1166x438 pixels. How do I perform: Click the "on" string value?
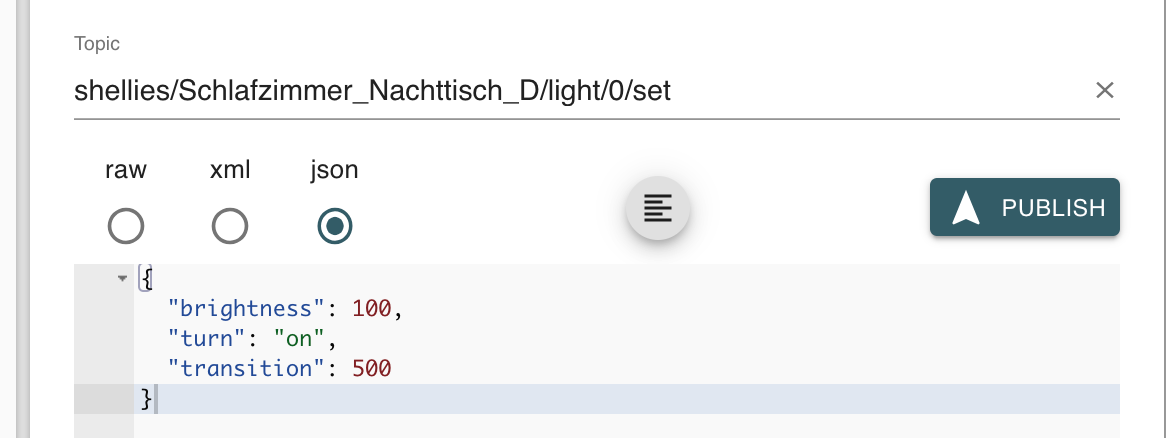[300, 339]
